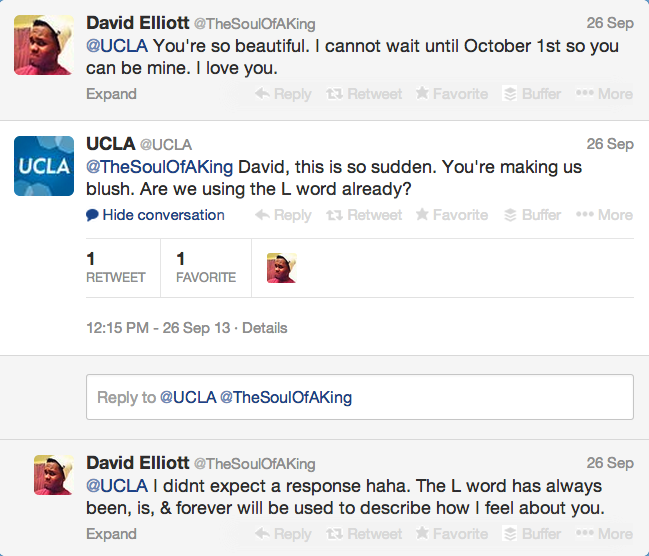Open the UCLA profile logo avatar
Screen dimensions: 649x556
pos(43,166)
